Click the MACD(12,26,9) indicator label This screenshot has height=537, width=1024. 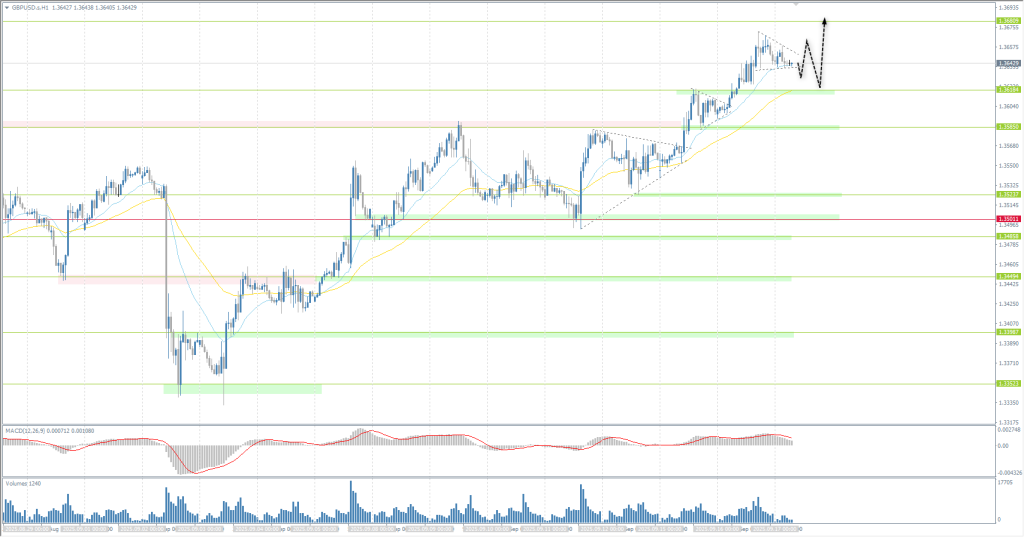[x=30, y=431]
